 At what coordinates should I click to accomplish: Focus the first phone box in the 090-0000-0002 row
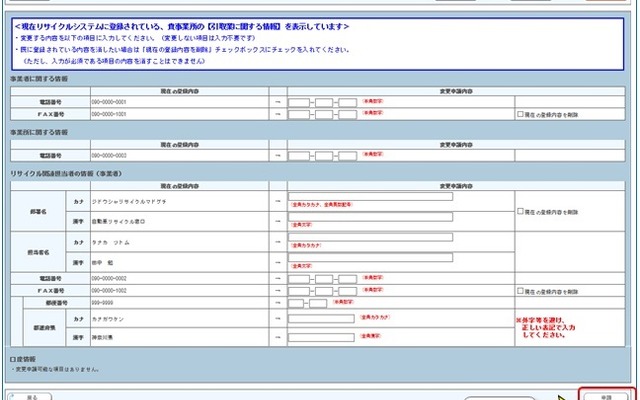pos(299,279)
